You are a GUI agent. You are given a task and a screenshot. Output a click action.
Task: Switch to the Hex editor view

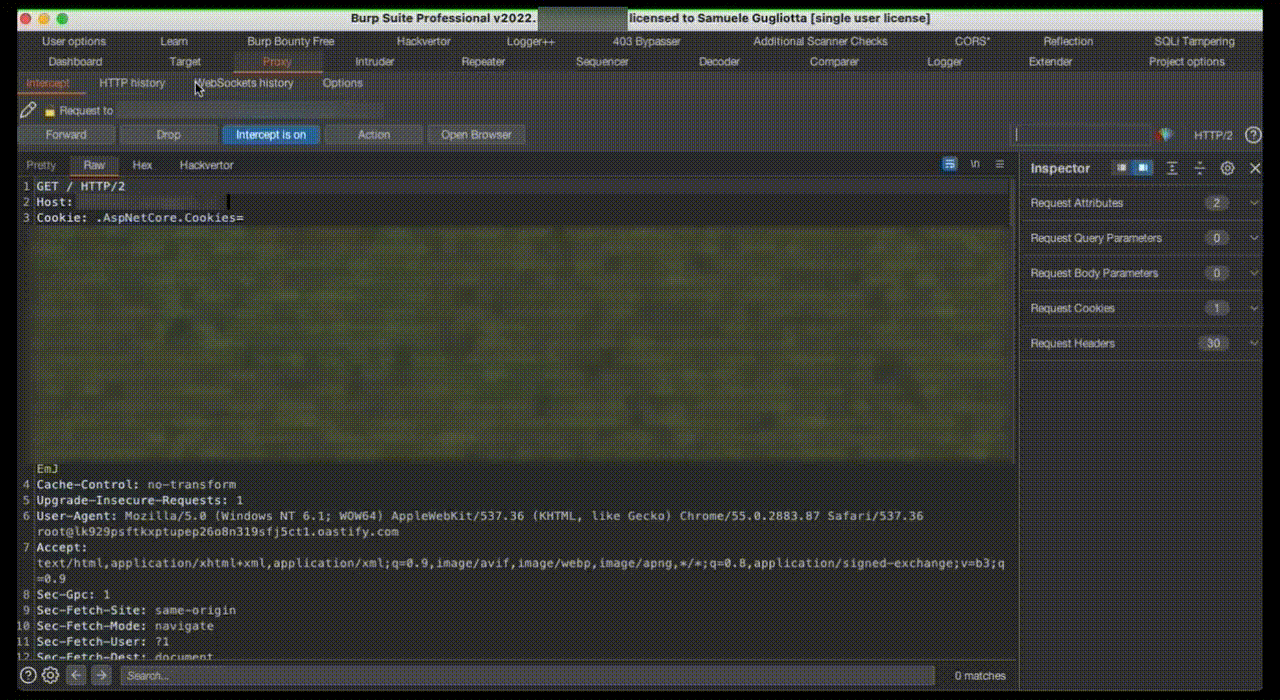[143, 165]
